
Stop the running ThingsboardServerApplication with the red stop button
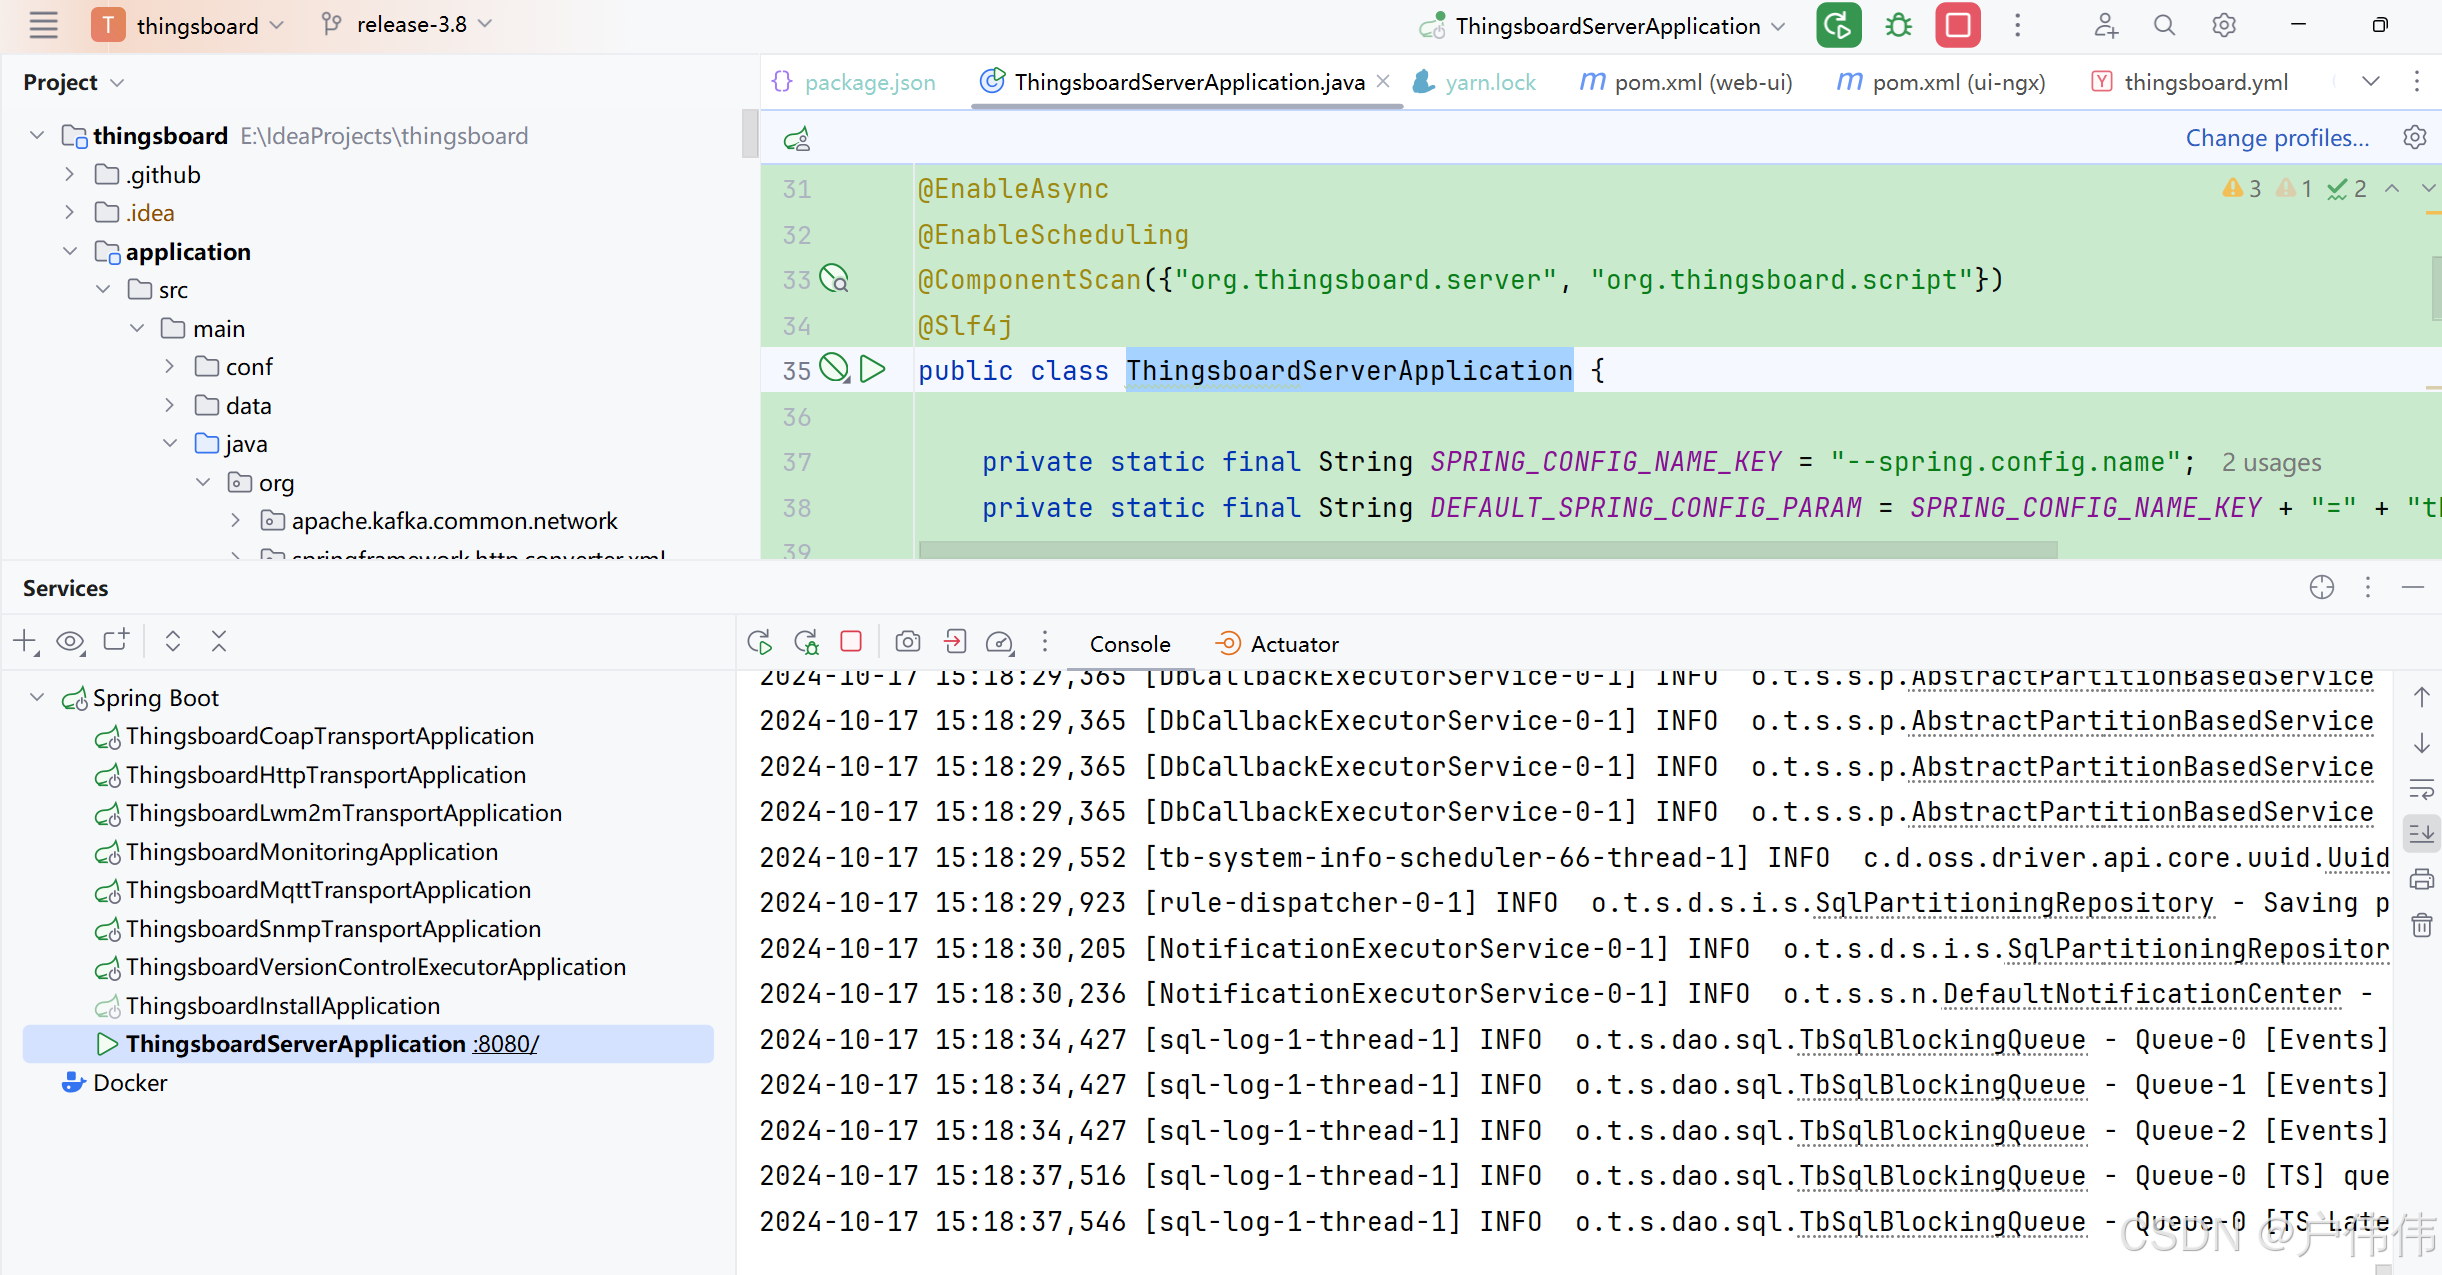click(1957, 26)
